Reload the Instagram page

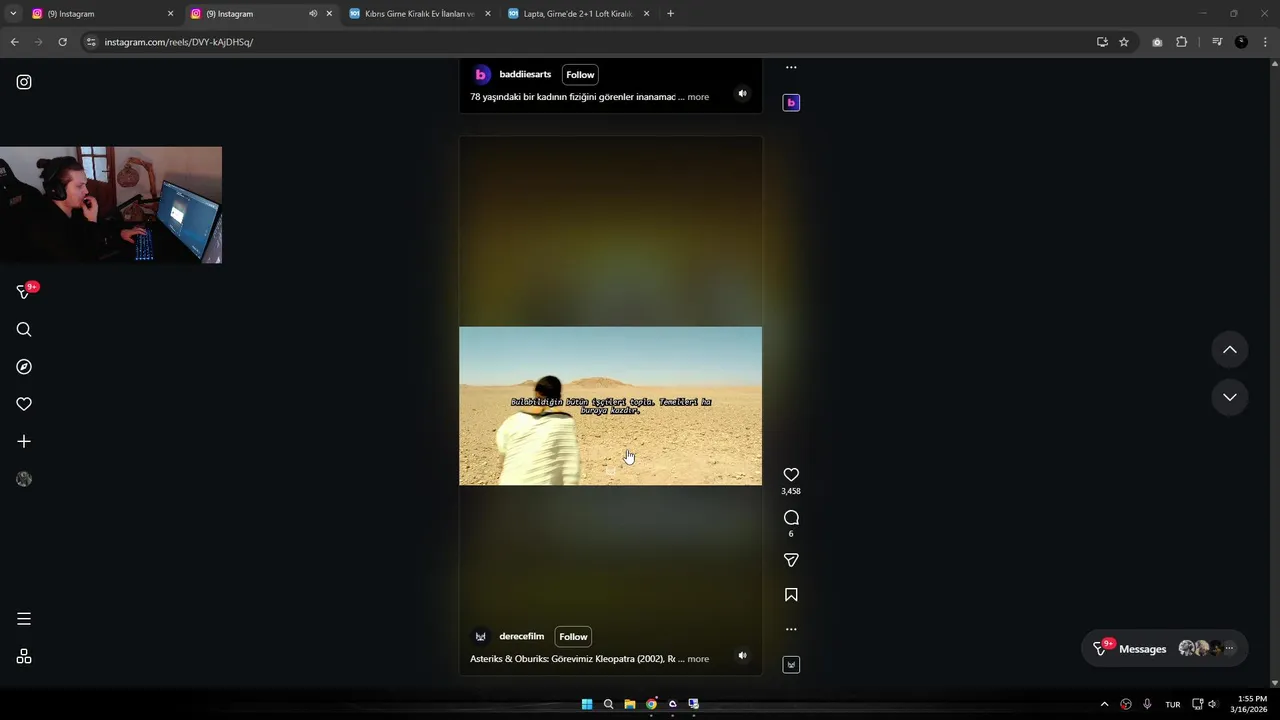pos(62,42)
